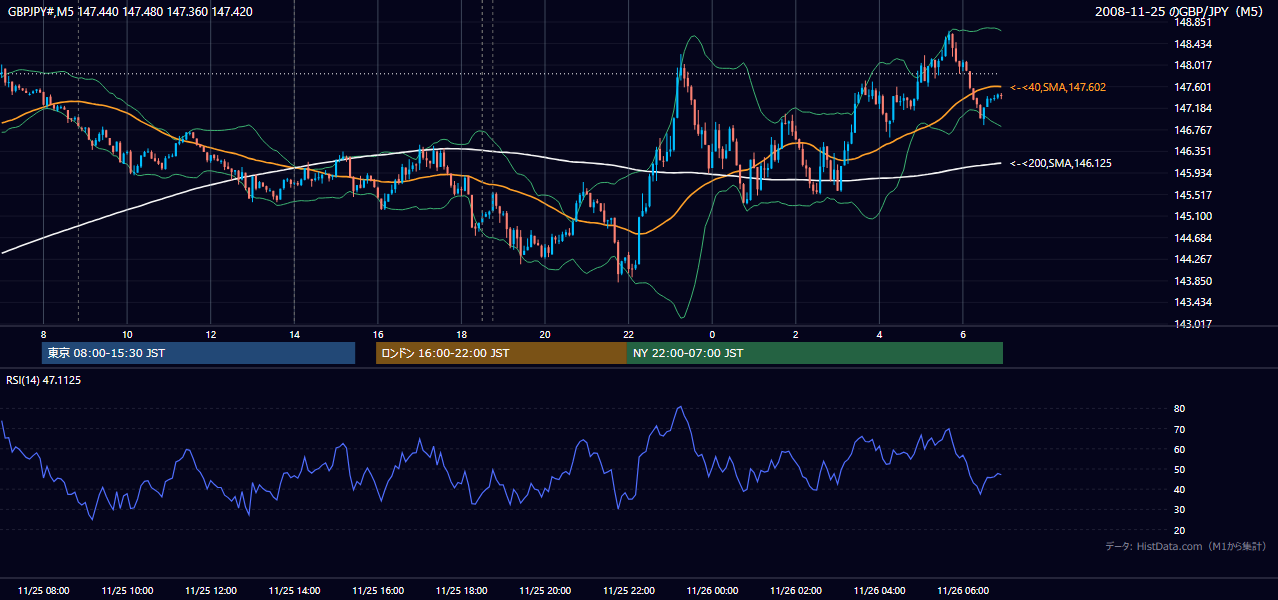Click price axis label 147.601
Image resolution: width=1278 pixels, height=600 pixels.
[1195, 87]
